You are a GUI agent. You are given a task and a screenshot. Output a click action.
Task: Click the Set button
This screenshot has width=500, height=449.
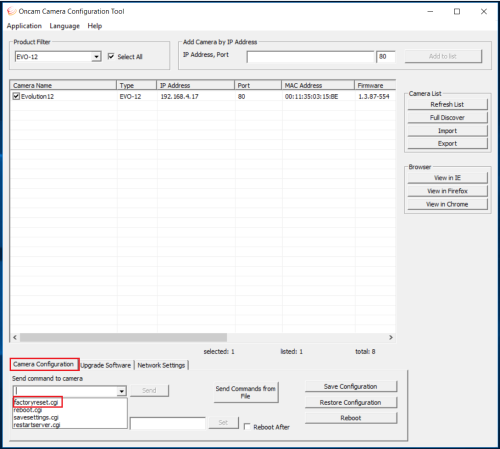(x=223, y=422)
